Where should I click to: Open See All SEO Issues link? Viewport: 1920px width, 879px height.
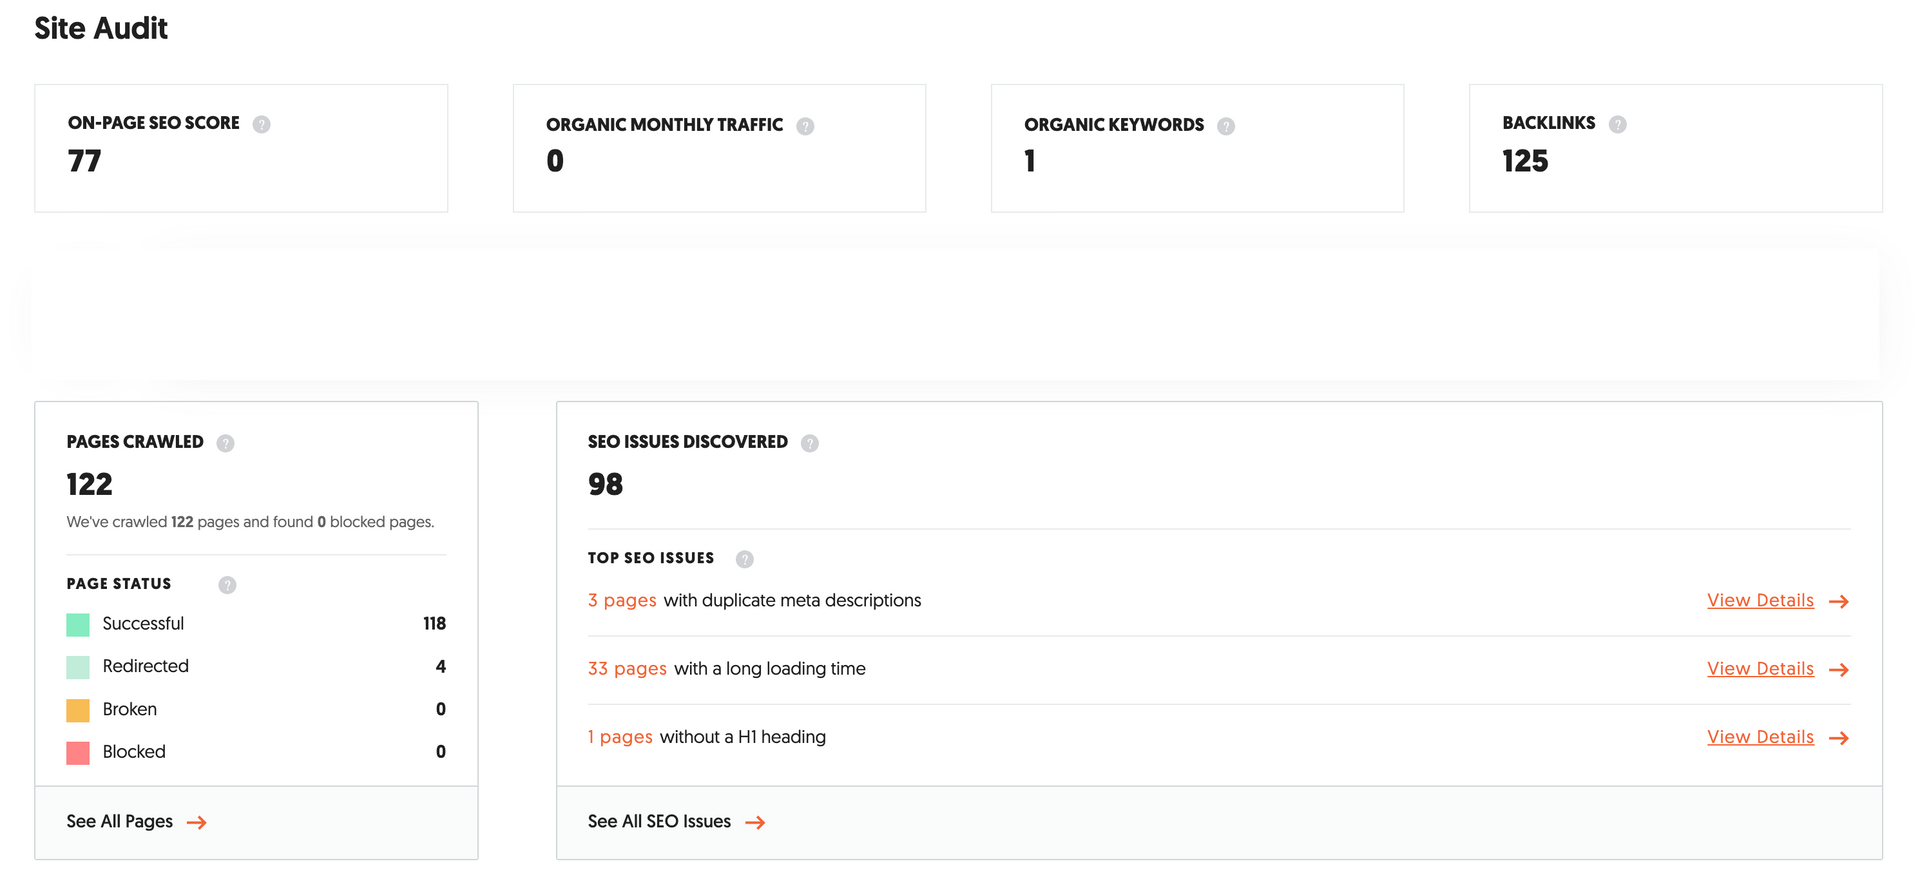[676, 822]
